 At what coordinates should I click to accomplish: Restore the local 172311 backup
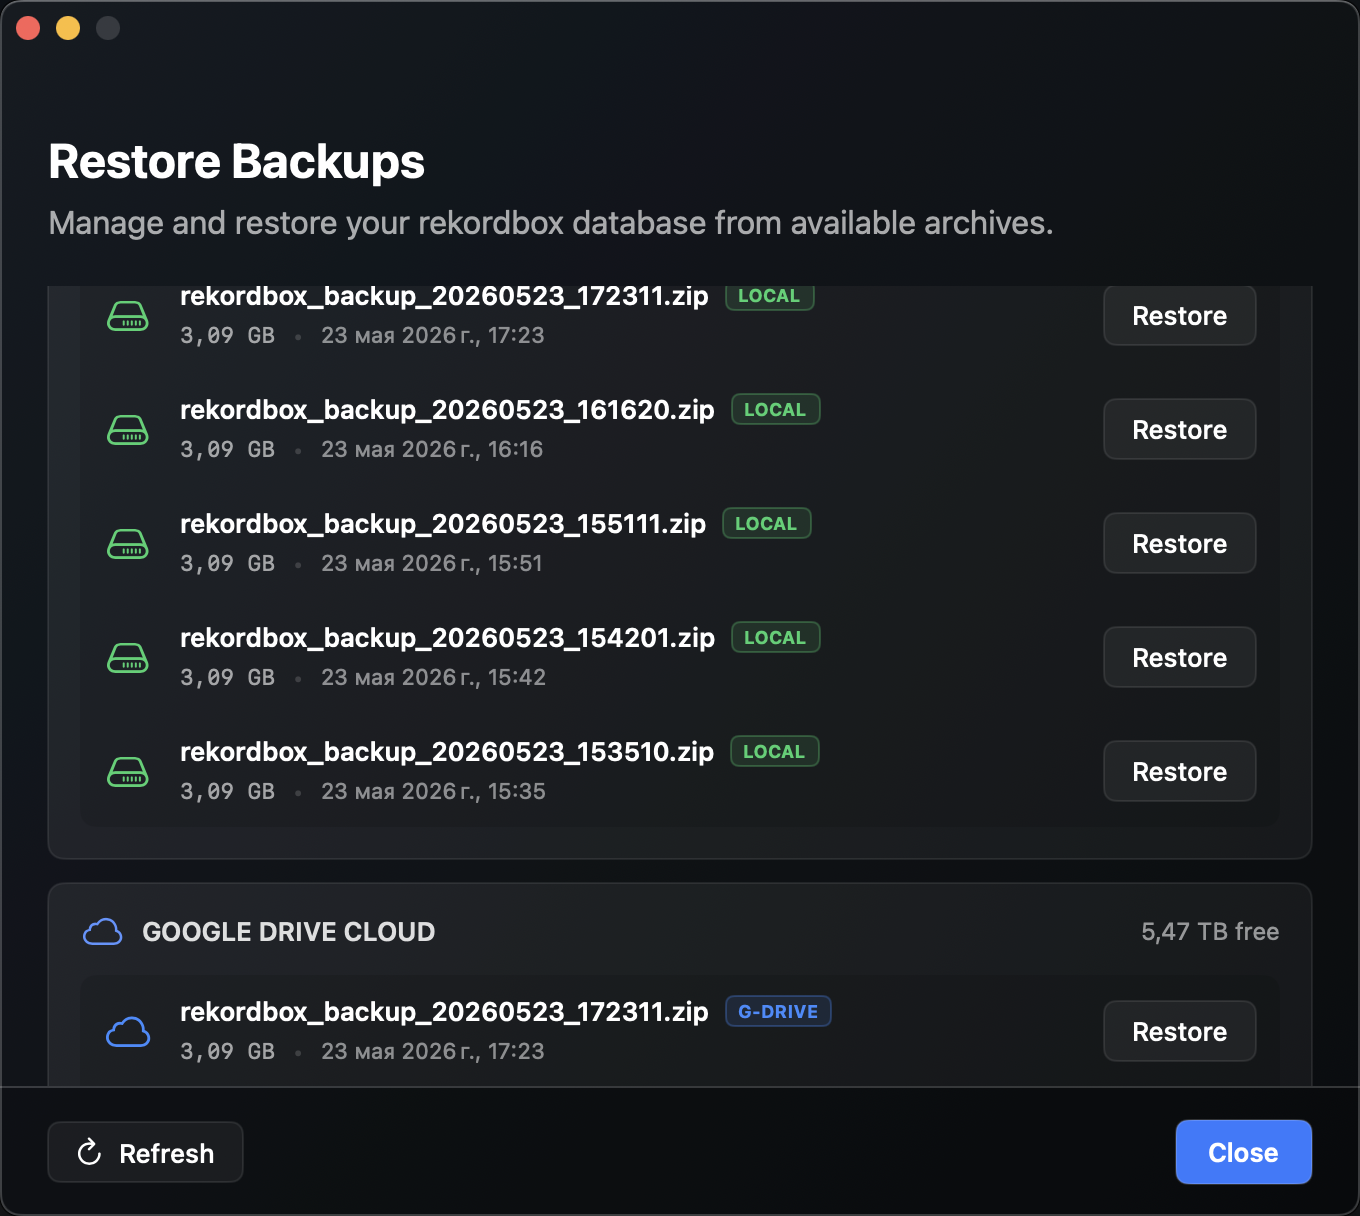1180,316
